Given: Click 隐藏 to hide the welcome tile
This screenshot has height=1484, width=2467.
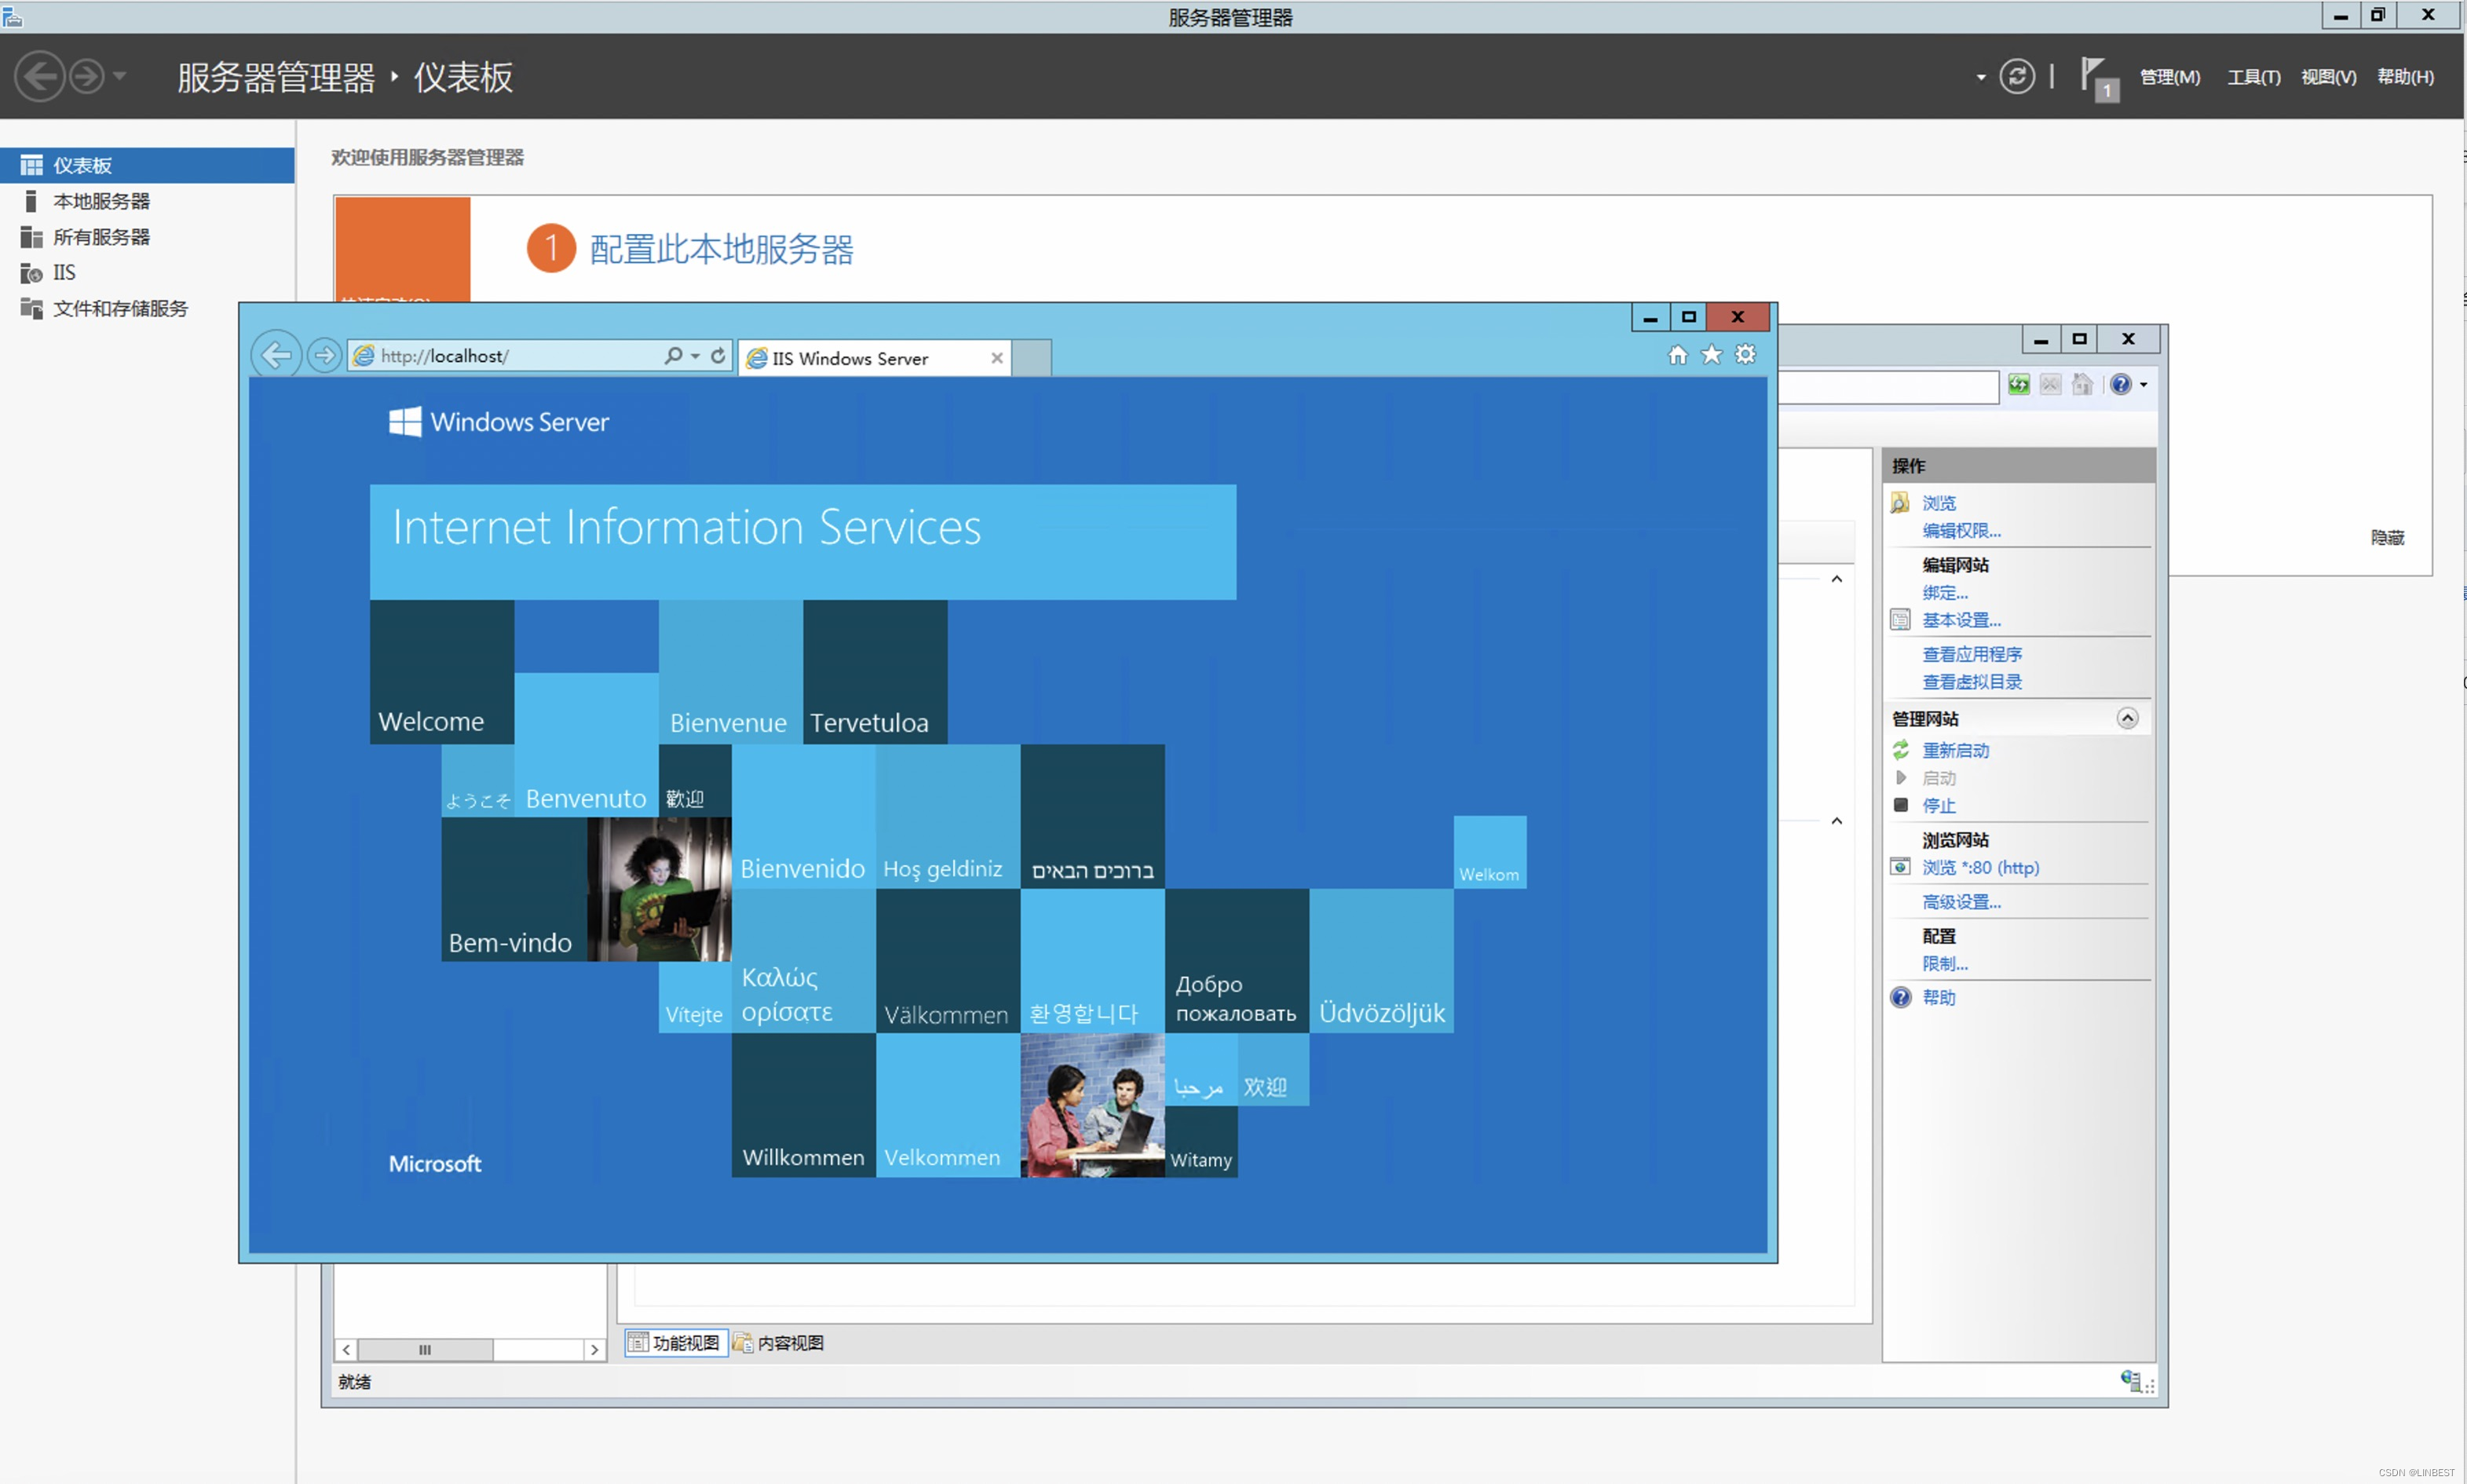Looking at the screenshot, I should (x=2386, y=538).
